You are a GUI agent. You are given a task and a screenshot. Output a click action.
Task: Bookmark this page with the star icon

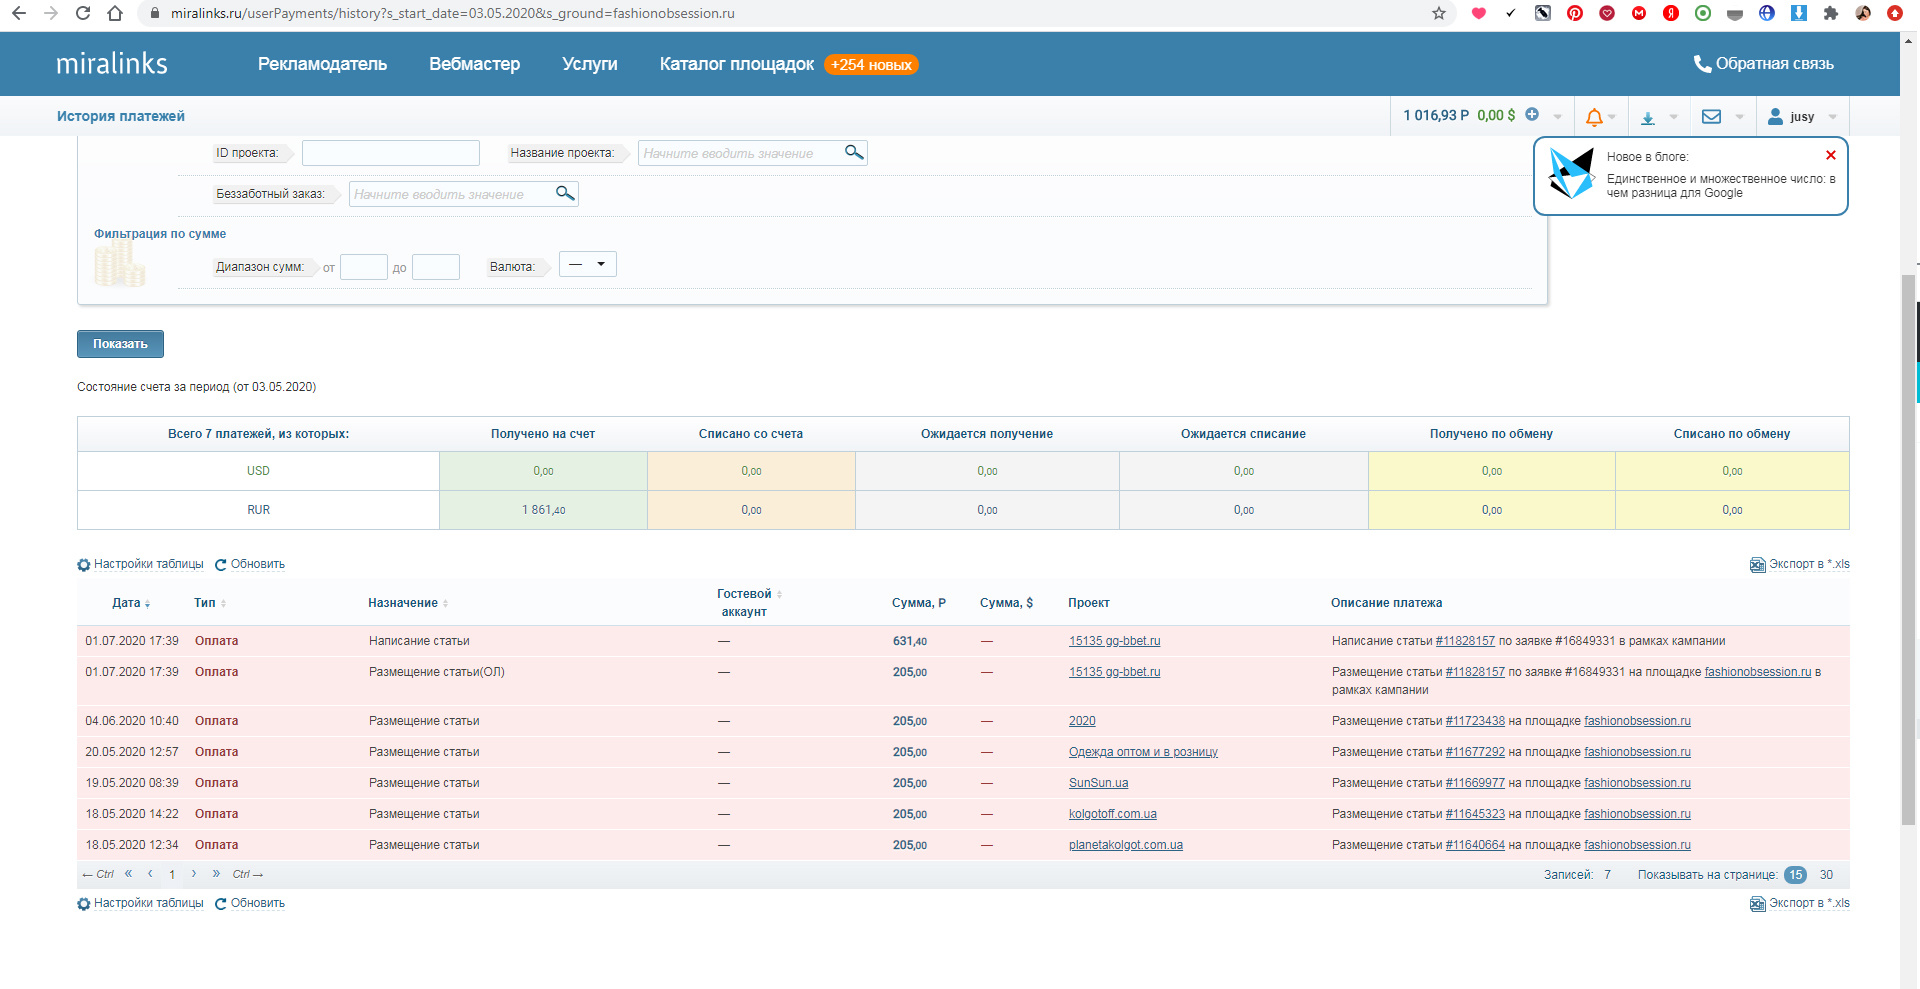tap(1439, 13)
